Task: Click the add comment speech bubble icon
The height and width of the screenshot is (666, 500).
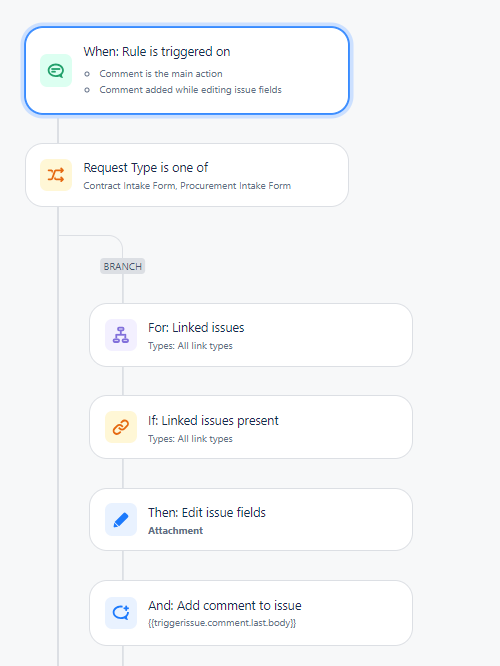Action: coord(121,613)
